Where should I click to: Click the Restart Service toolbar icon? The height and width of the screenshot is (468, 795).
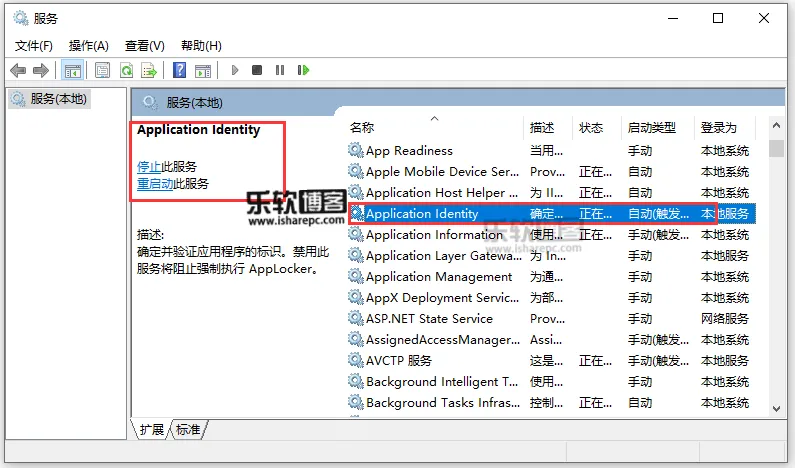point(303,70)
